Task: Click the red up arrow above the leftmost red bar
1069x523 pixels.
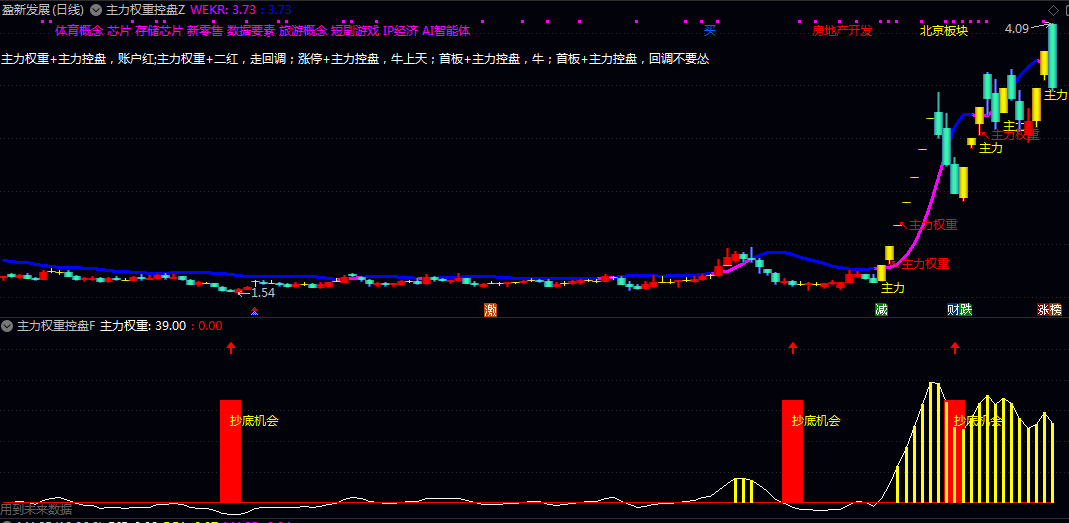Action: click(x=230, y=347)
